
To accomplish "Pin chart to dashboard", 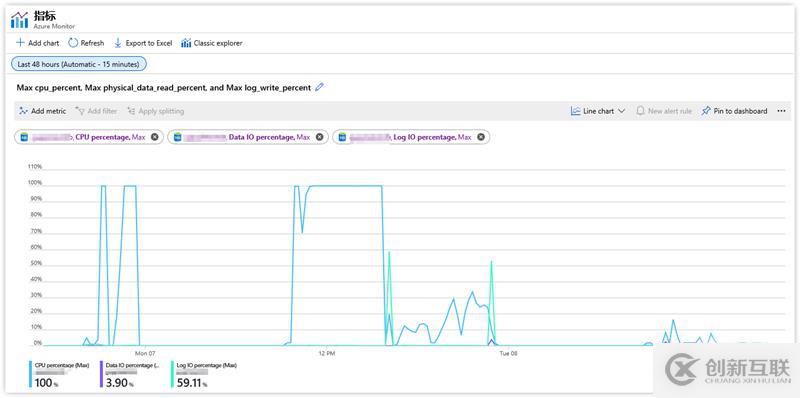I will pos(734,111).
